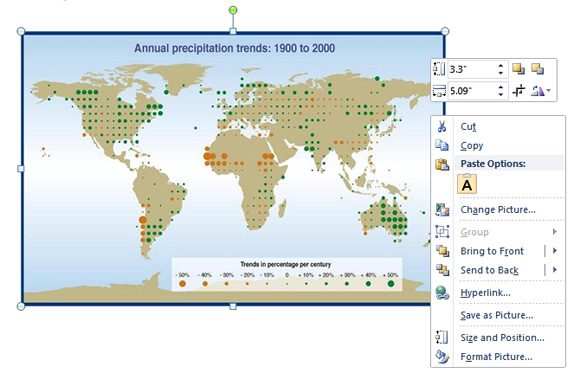Expand the Send to Back submenu arrow

click(x=555, y=270)
